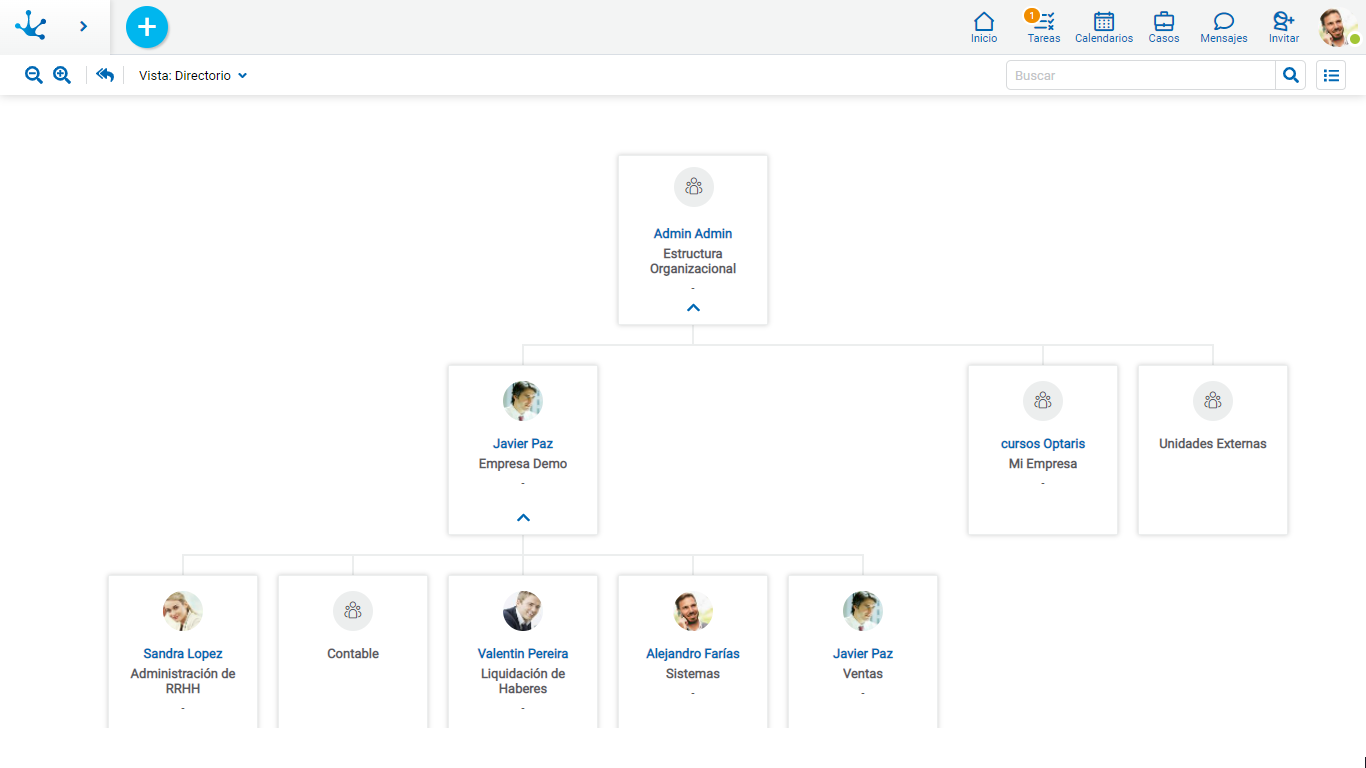Switch to list view with the list icon

click(1330, 74)
